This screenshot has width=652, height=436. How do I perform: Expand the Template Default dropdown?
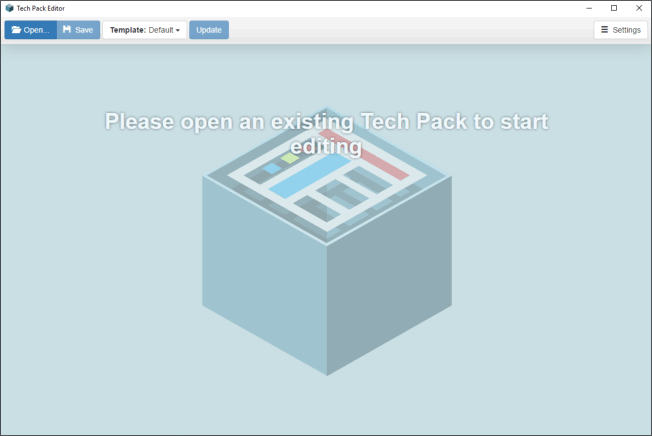(x=145, y=30)
